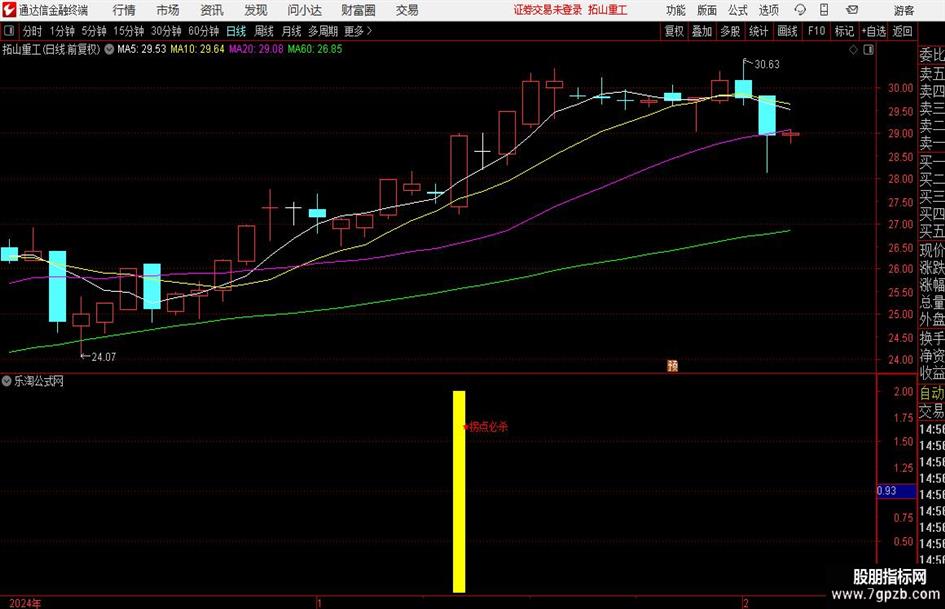Open dropdown arrow beside 乐淘公式网 indicator
Image resolution: width=945 pixels, height=609 pixels.
(7, 381)
